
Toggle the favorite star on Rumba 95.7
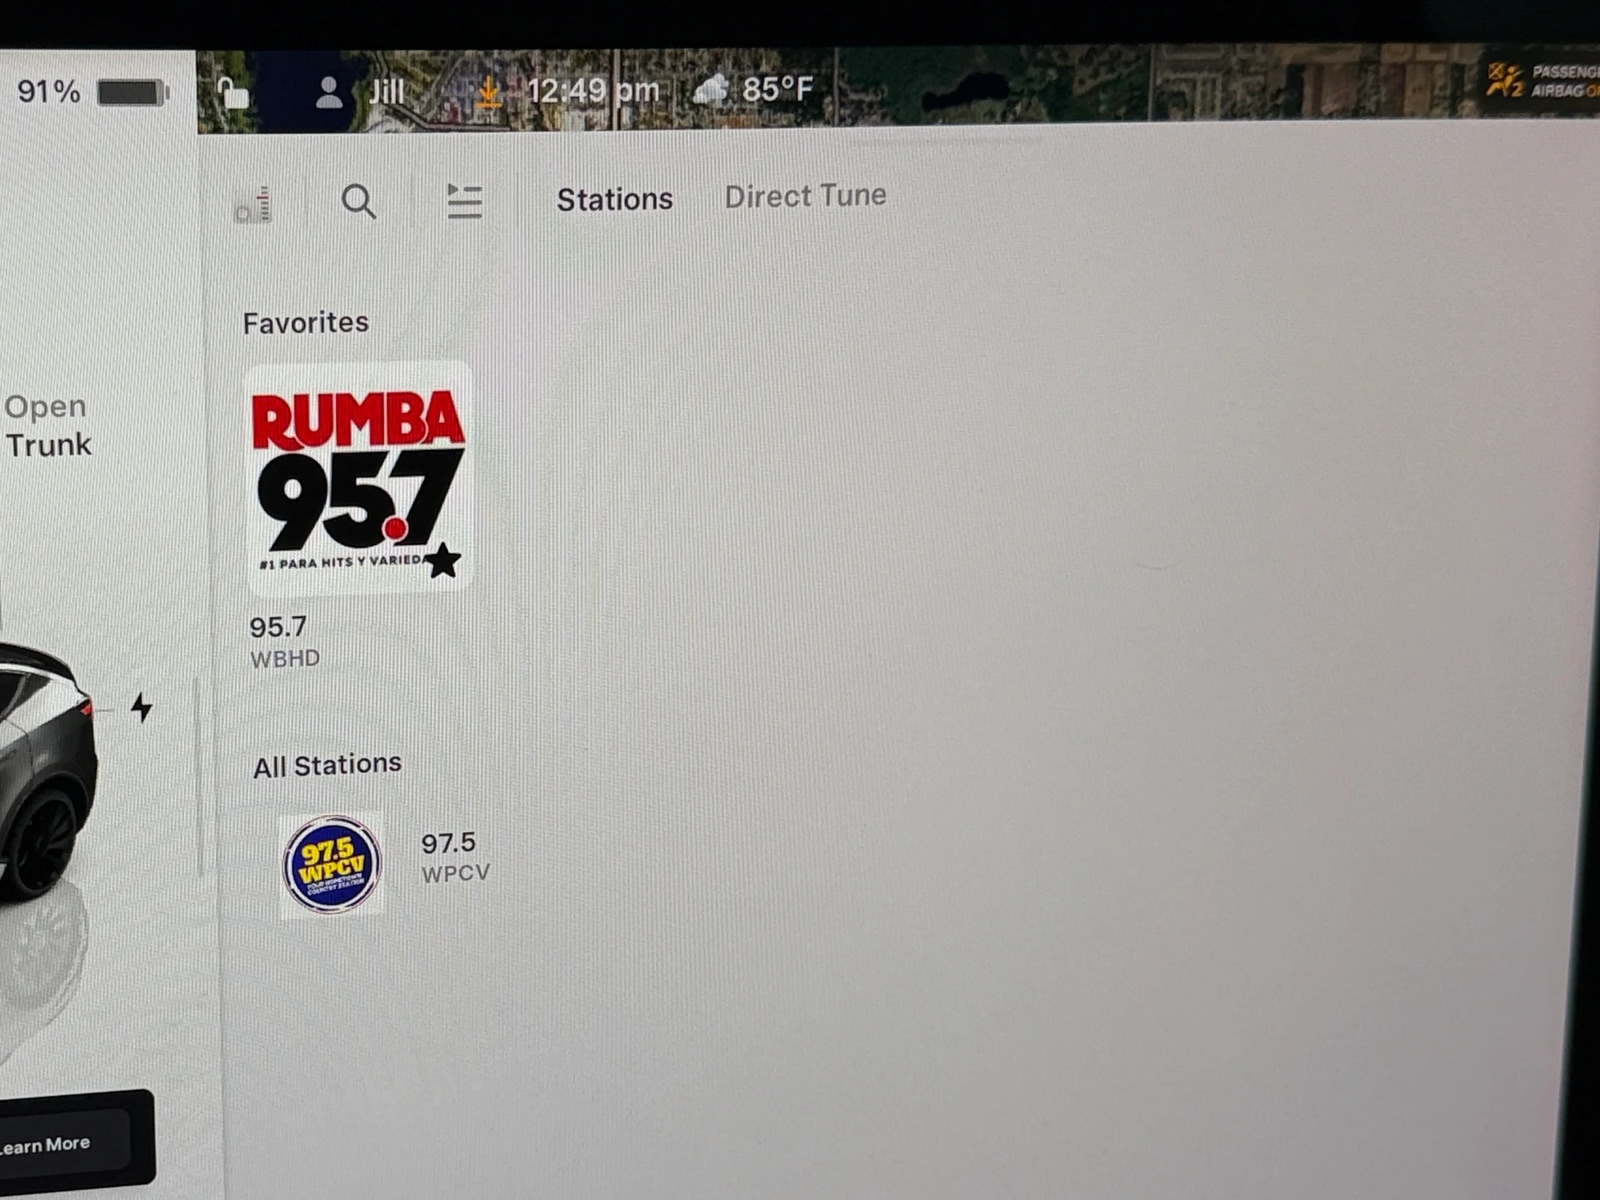click(x=442, y=561)
